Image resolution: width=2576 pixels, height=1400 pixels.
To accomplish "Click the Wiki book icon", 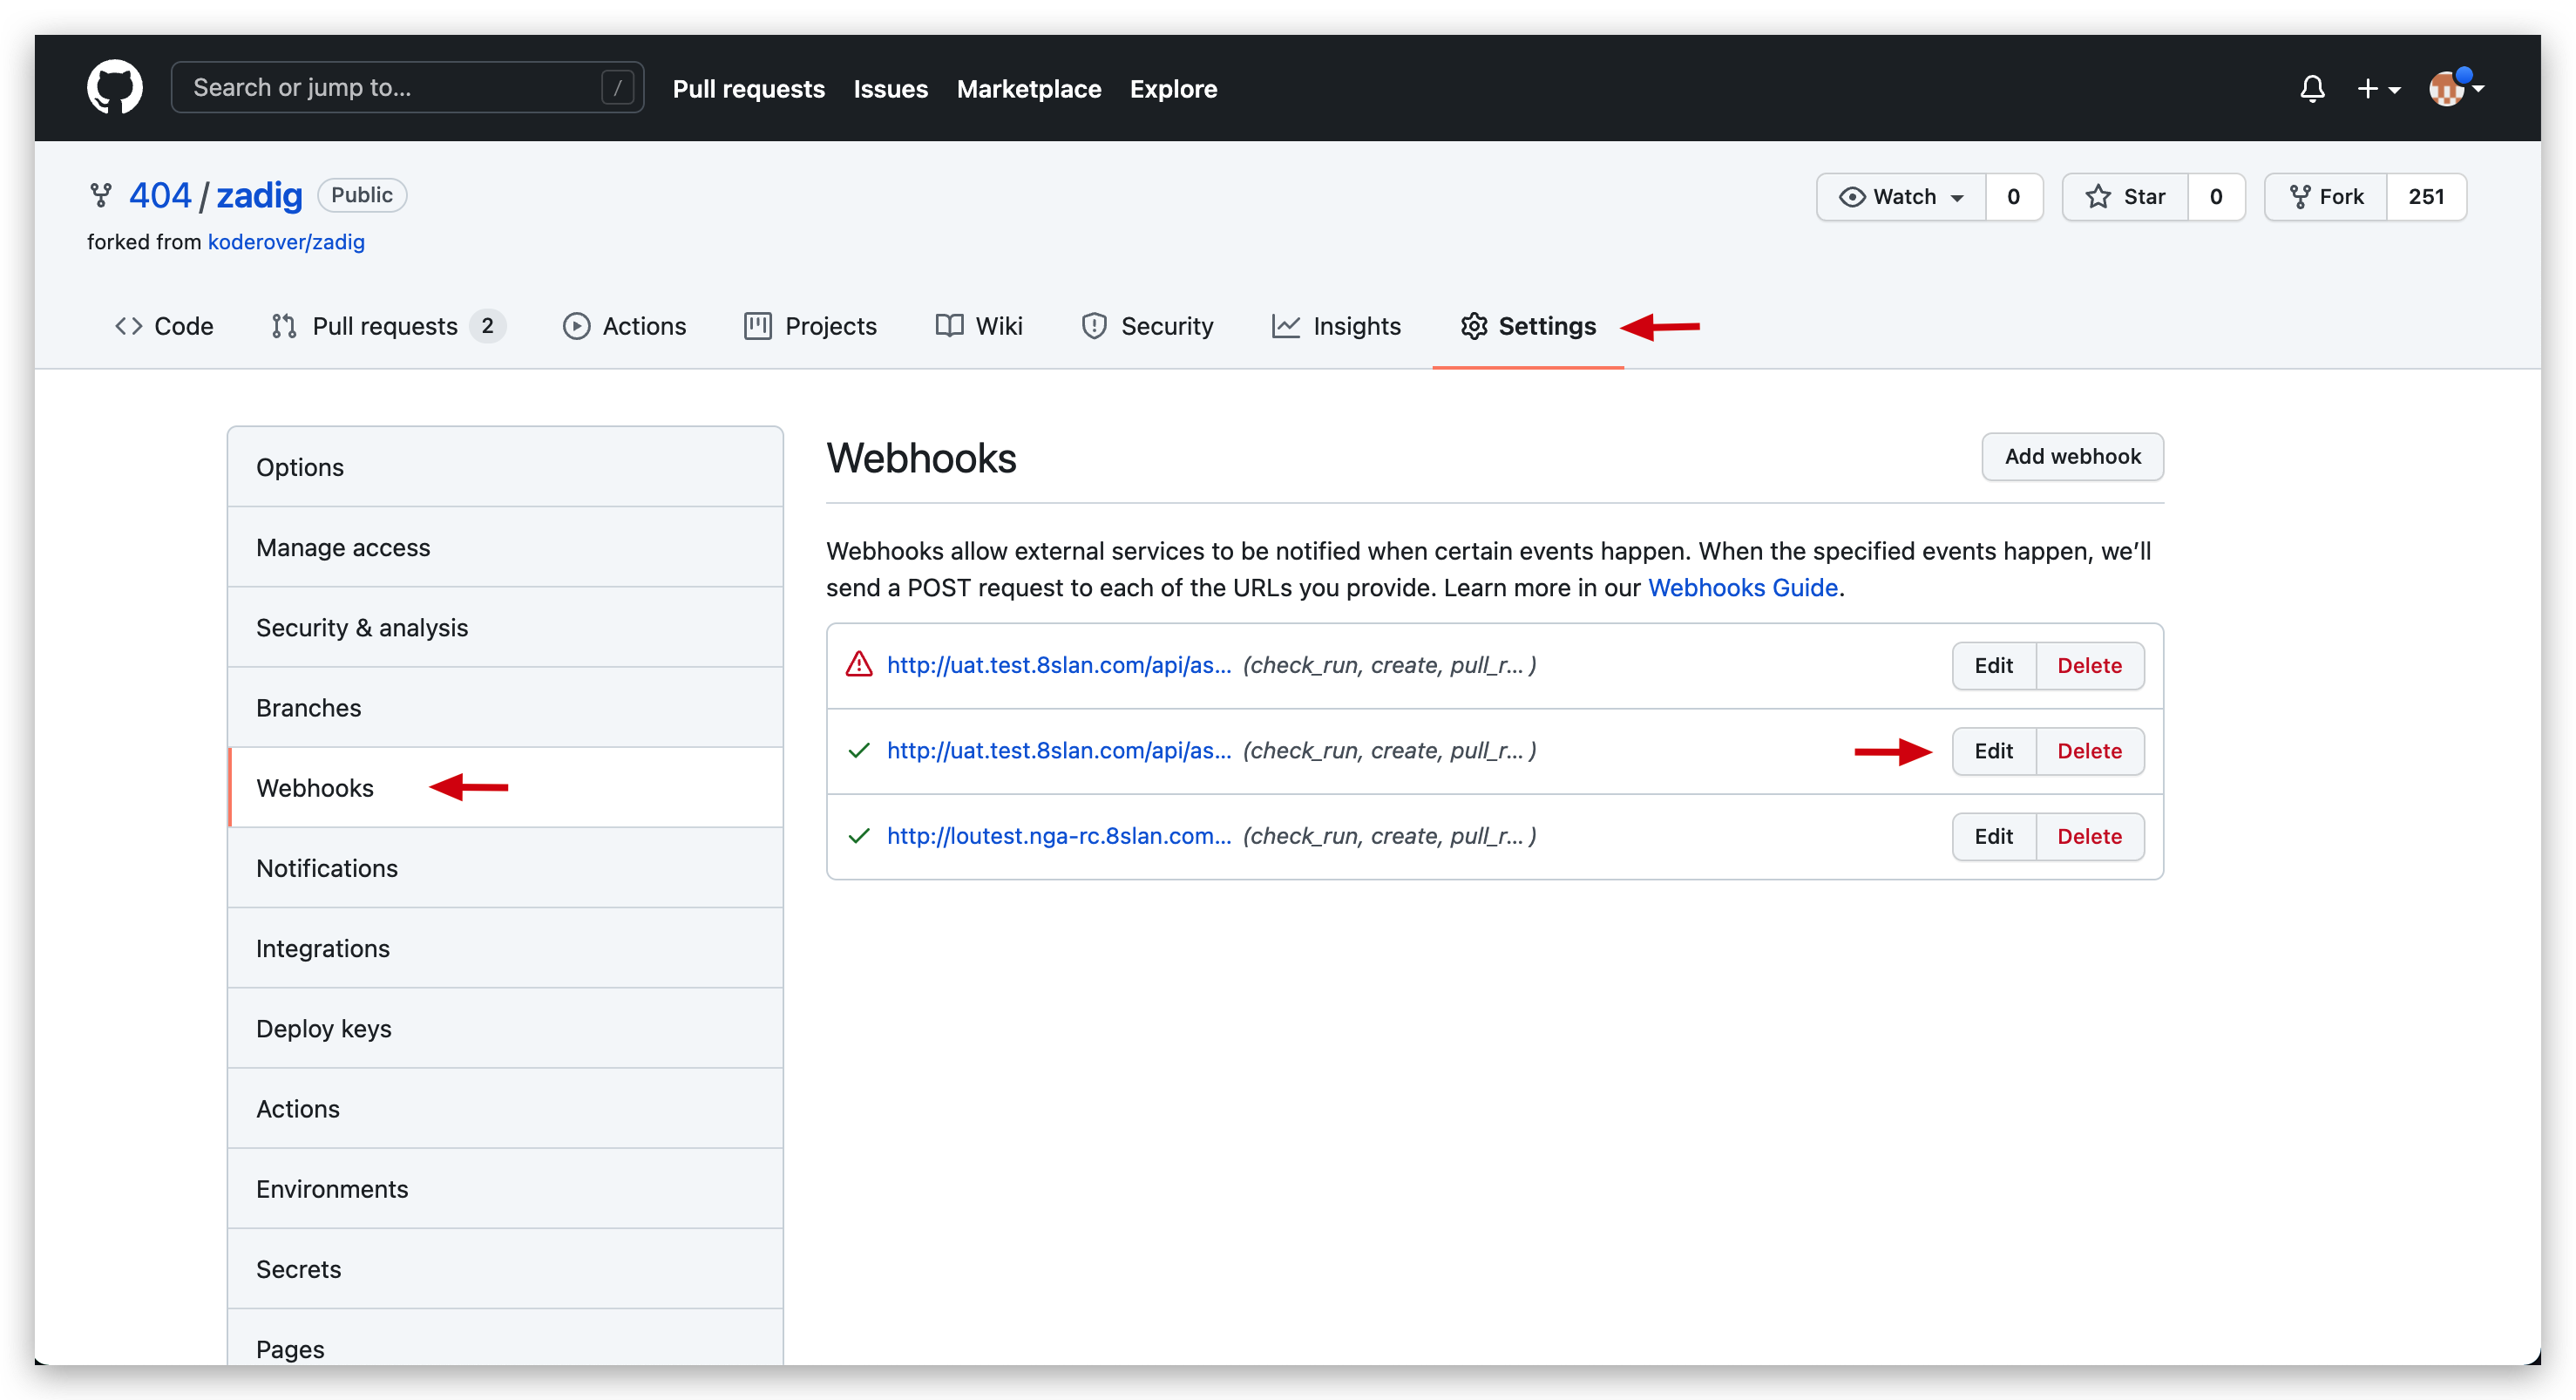I will (948, 326).
